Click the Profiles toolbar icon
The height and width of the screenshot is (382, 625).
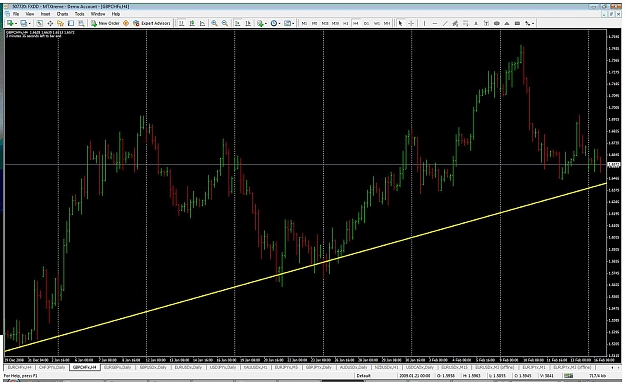click(x=24, y=23)
